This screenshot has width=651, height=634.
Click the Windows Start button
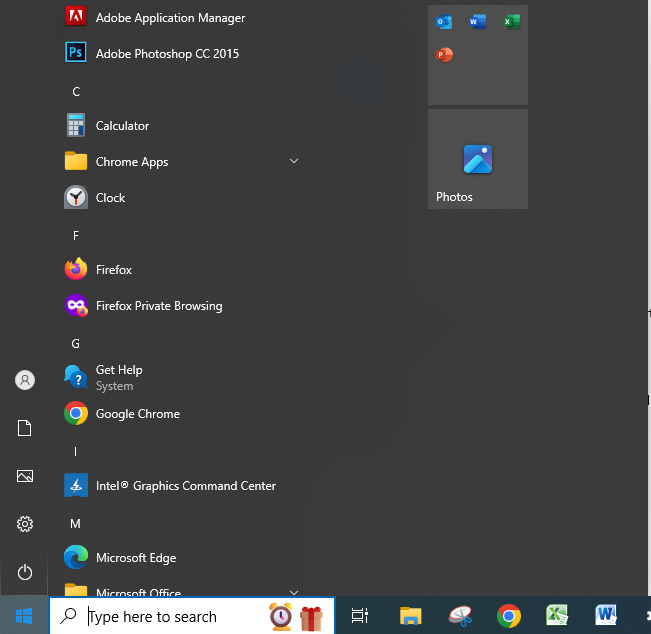click(x=24, y=616)
